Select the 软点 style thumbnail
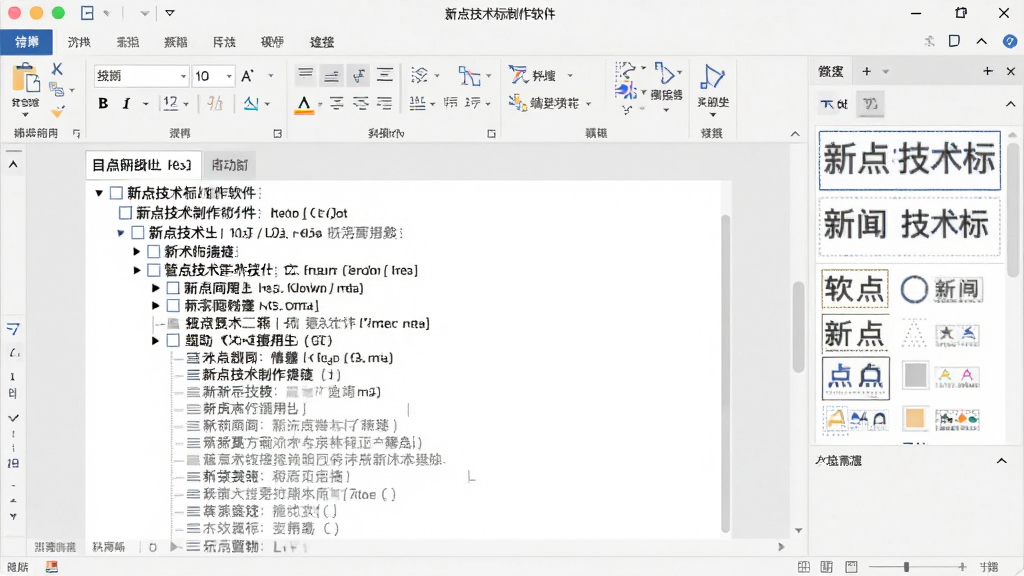 pyautogui.click(x=855, y=289)
